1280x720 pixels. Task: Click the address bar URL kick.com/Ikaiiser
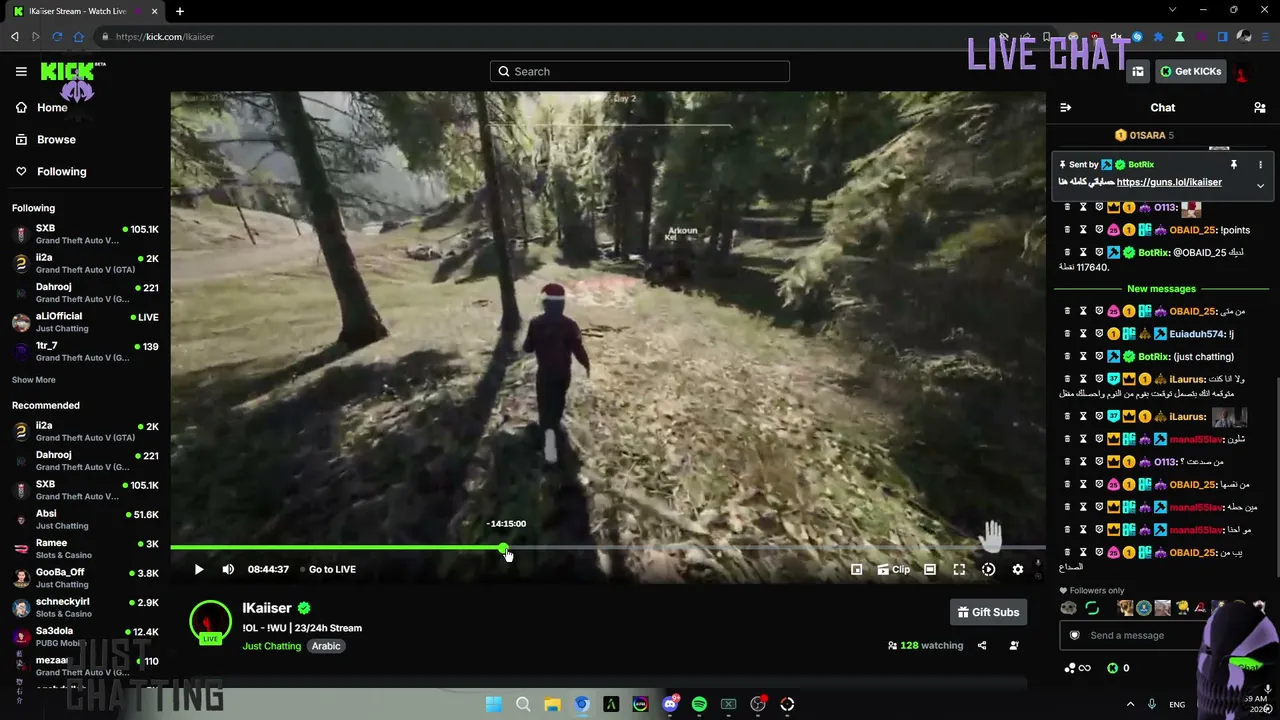[165, 37]
